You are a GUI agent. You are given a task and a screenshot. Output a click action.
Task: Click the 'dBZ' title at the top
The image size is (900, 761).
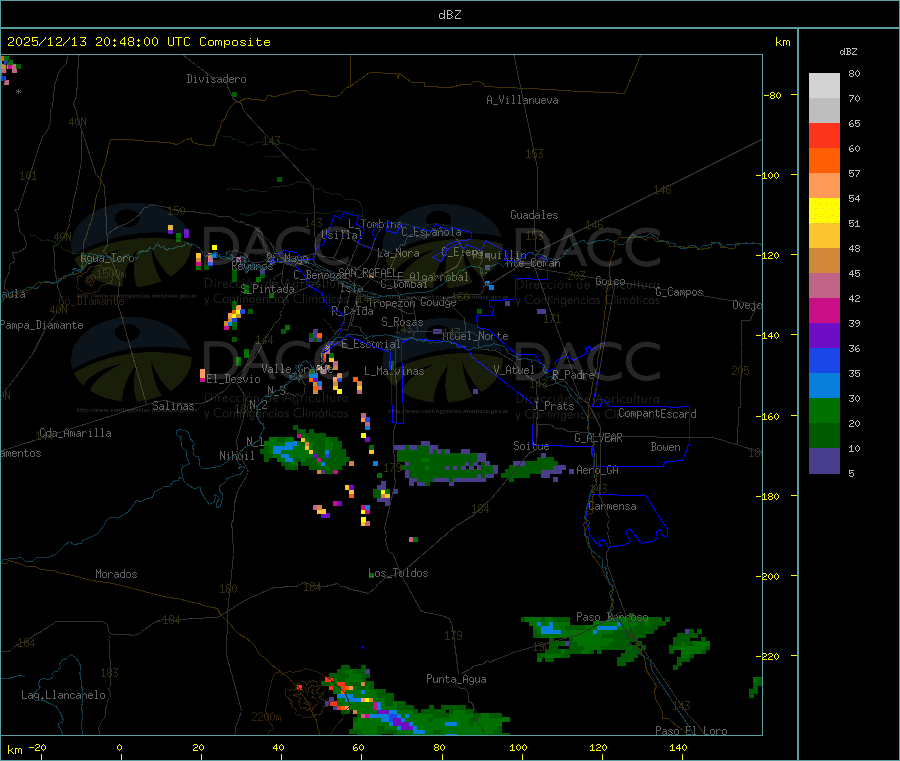449,15
